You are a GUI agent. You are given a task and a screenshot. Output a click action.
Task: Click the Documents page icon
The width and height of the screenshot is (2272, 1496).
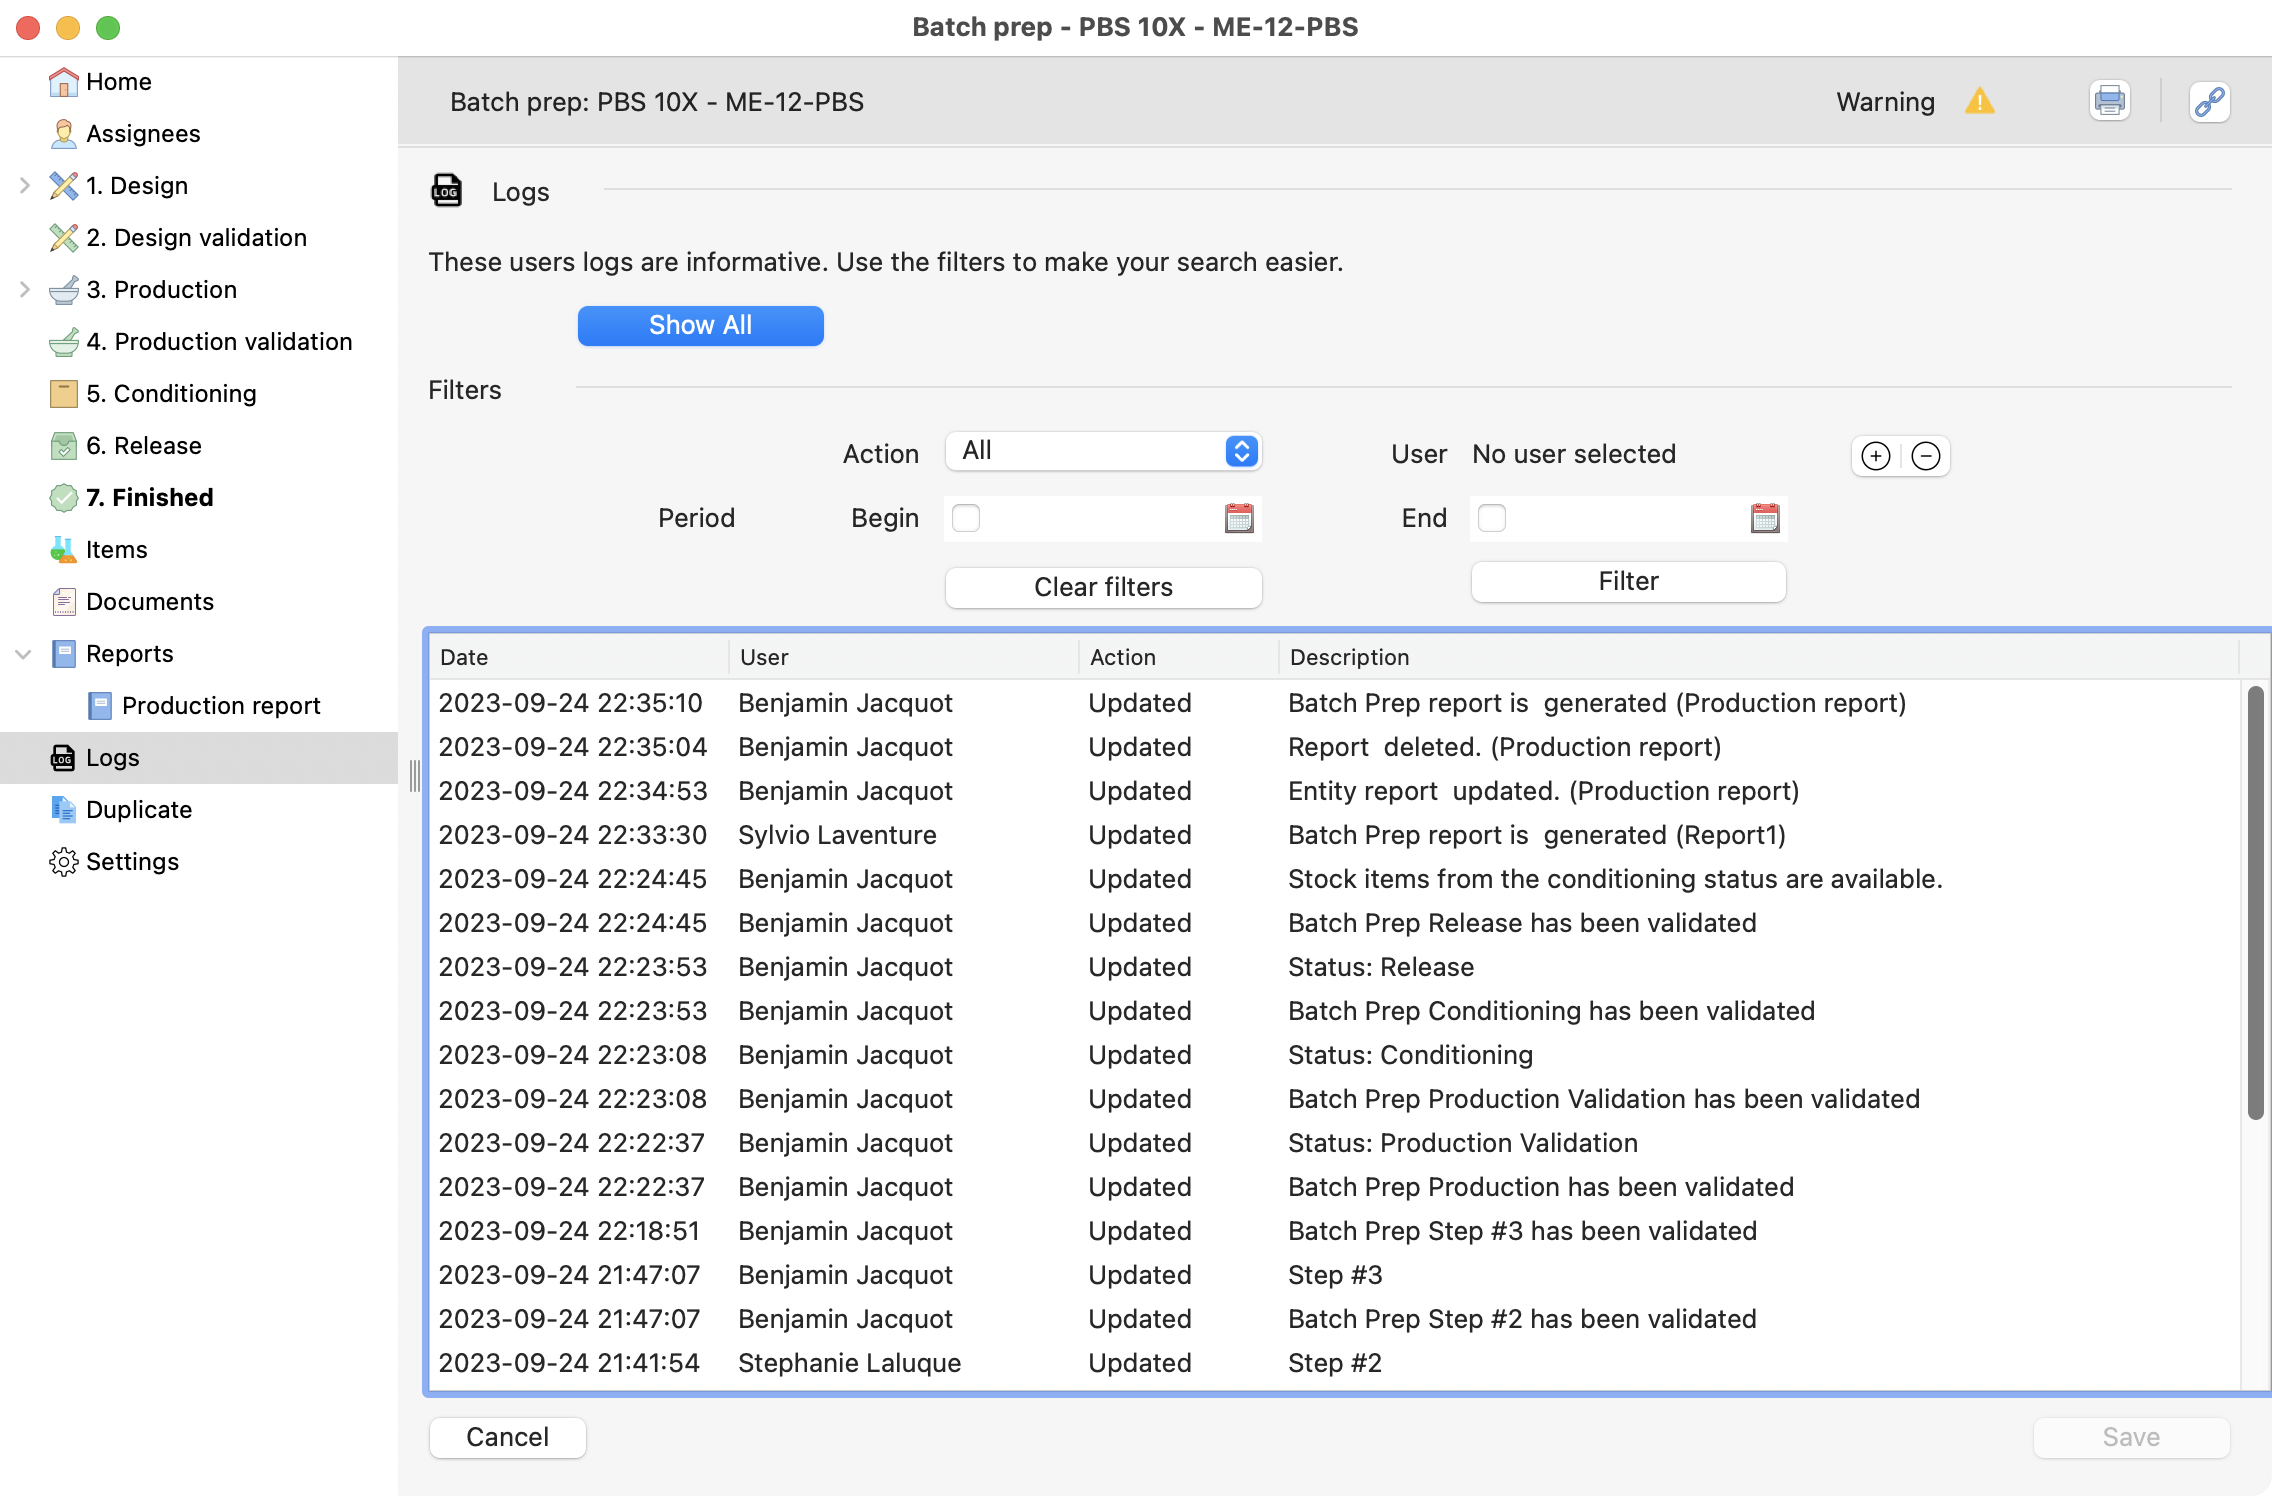(63, 602)
